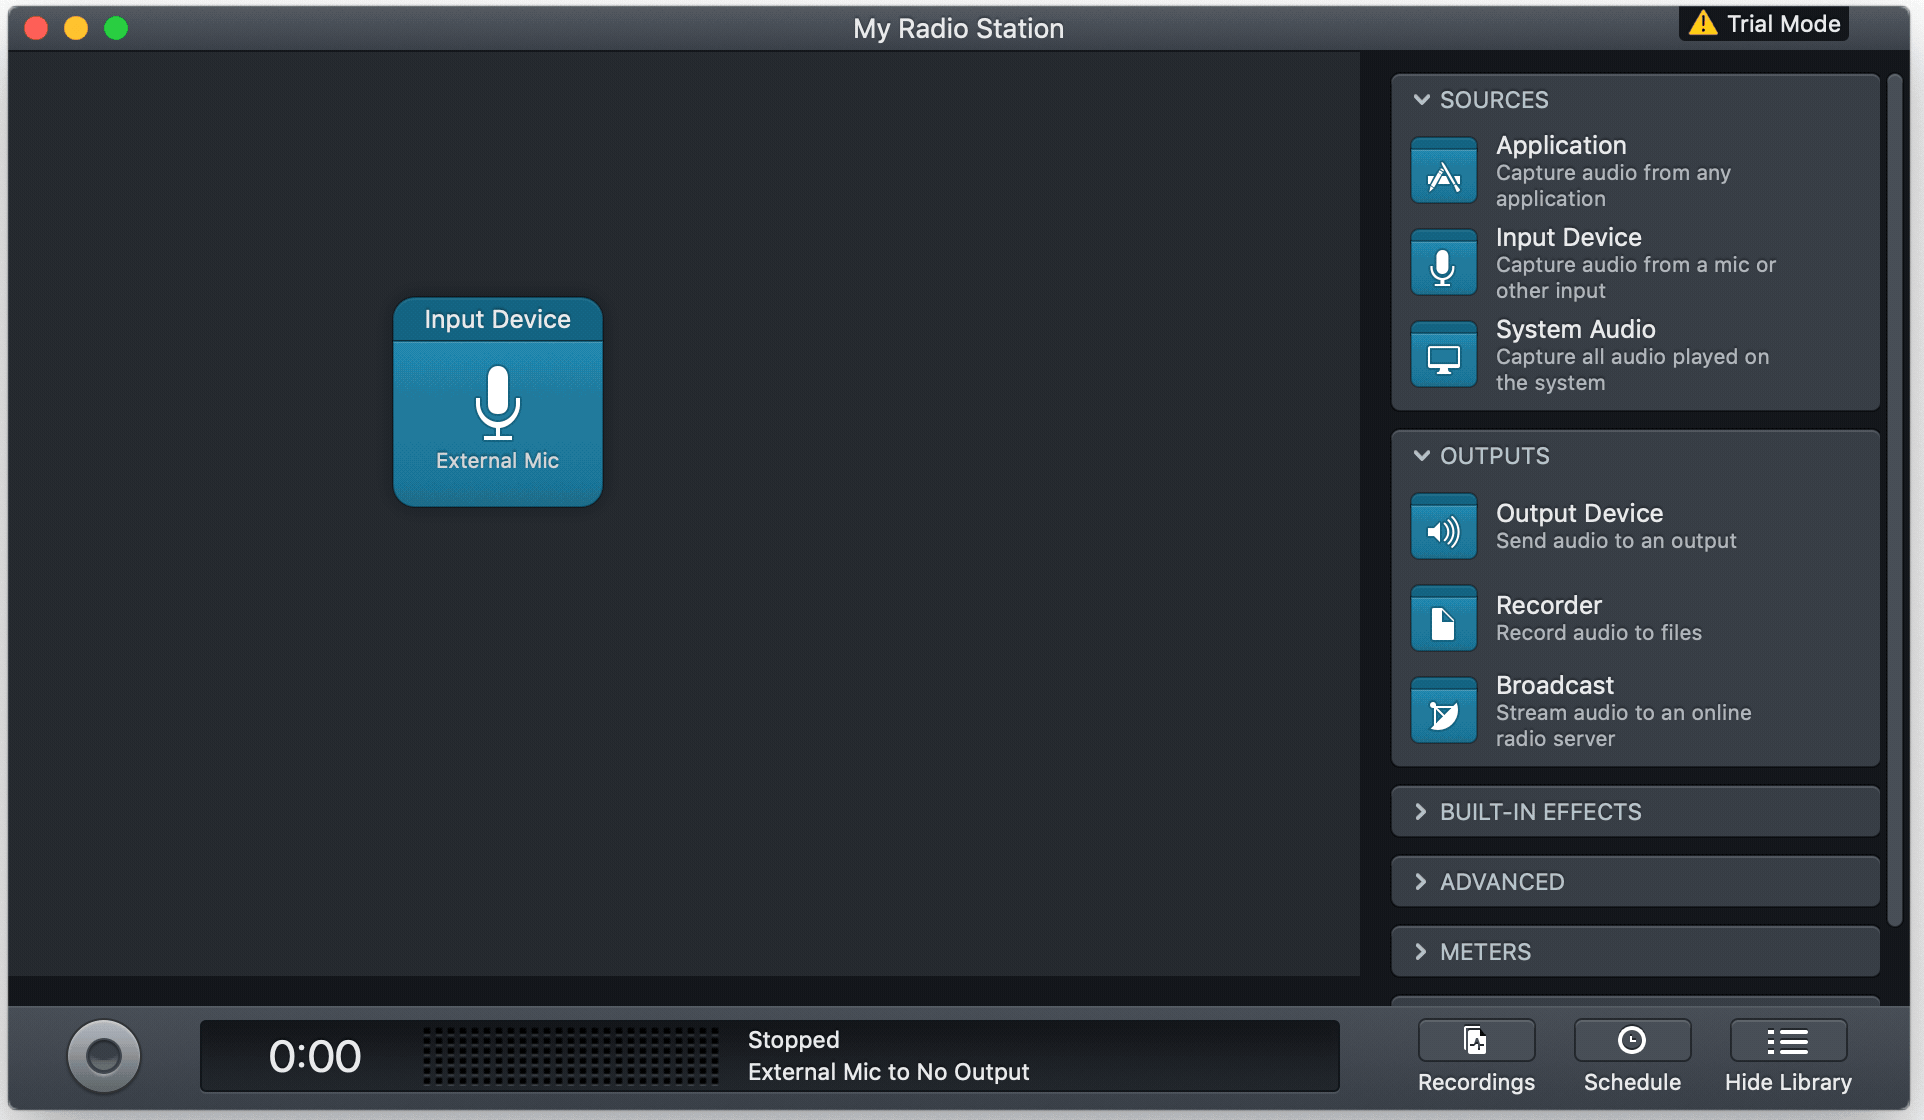Select the Application source icon
Screen dimensions: 1924x1120
point(1443,172)
